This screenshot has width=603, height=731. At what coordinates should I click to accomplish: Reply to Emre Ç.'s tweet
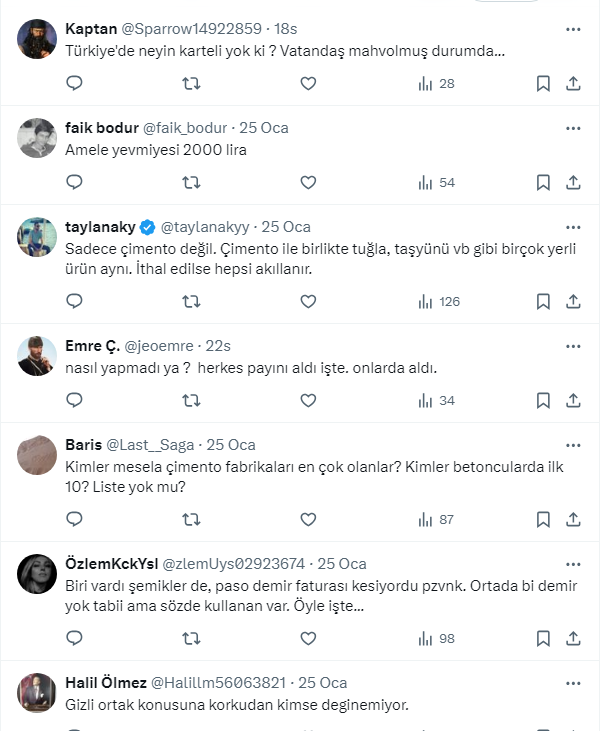point(74,400)
